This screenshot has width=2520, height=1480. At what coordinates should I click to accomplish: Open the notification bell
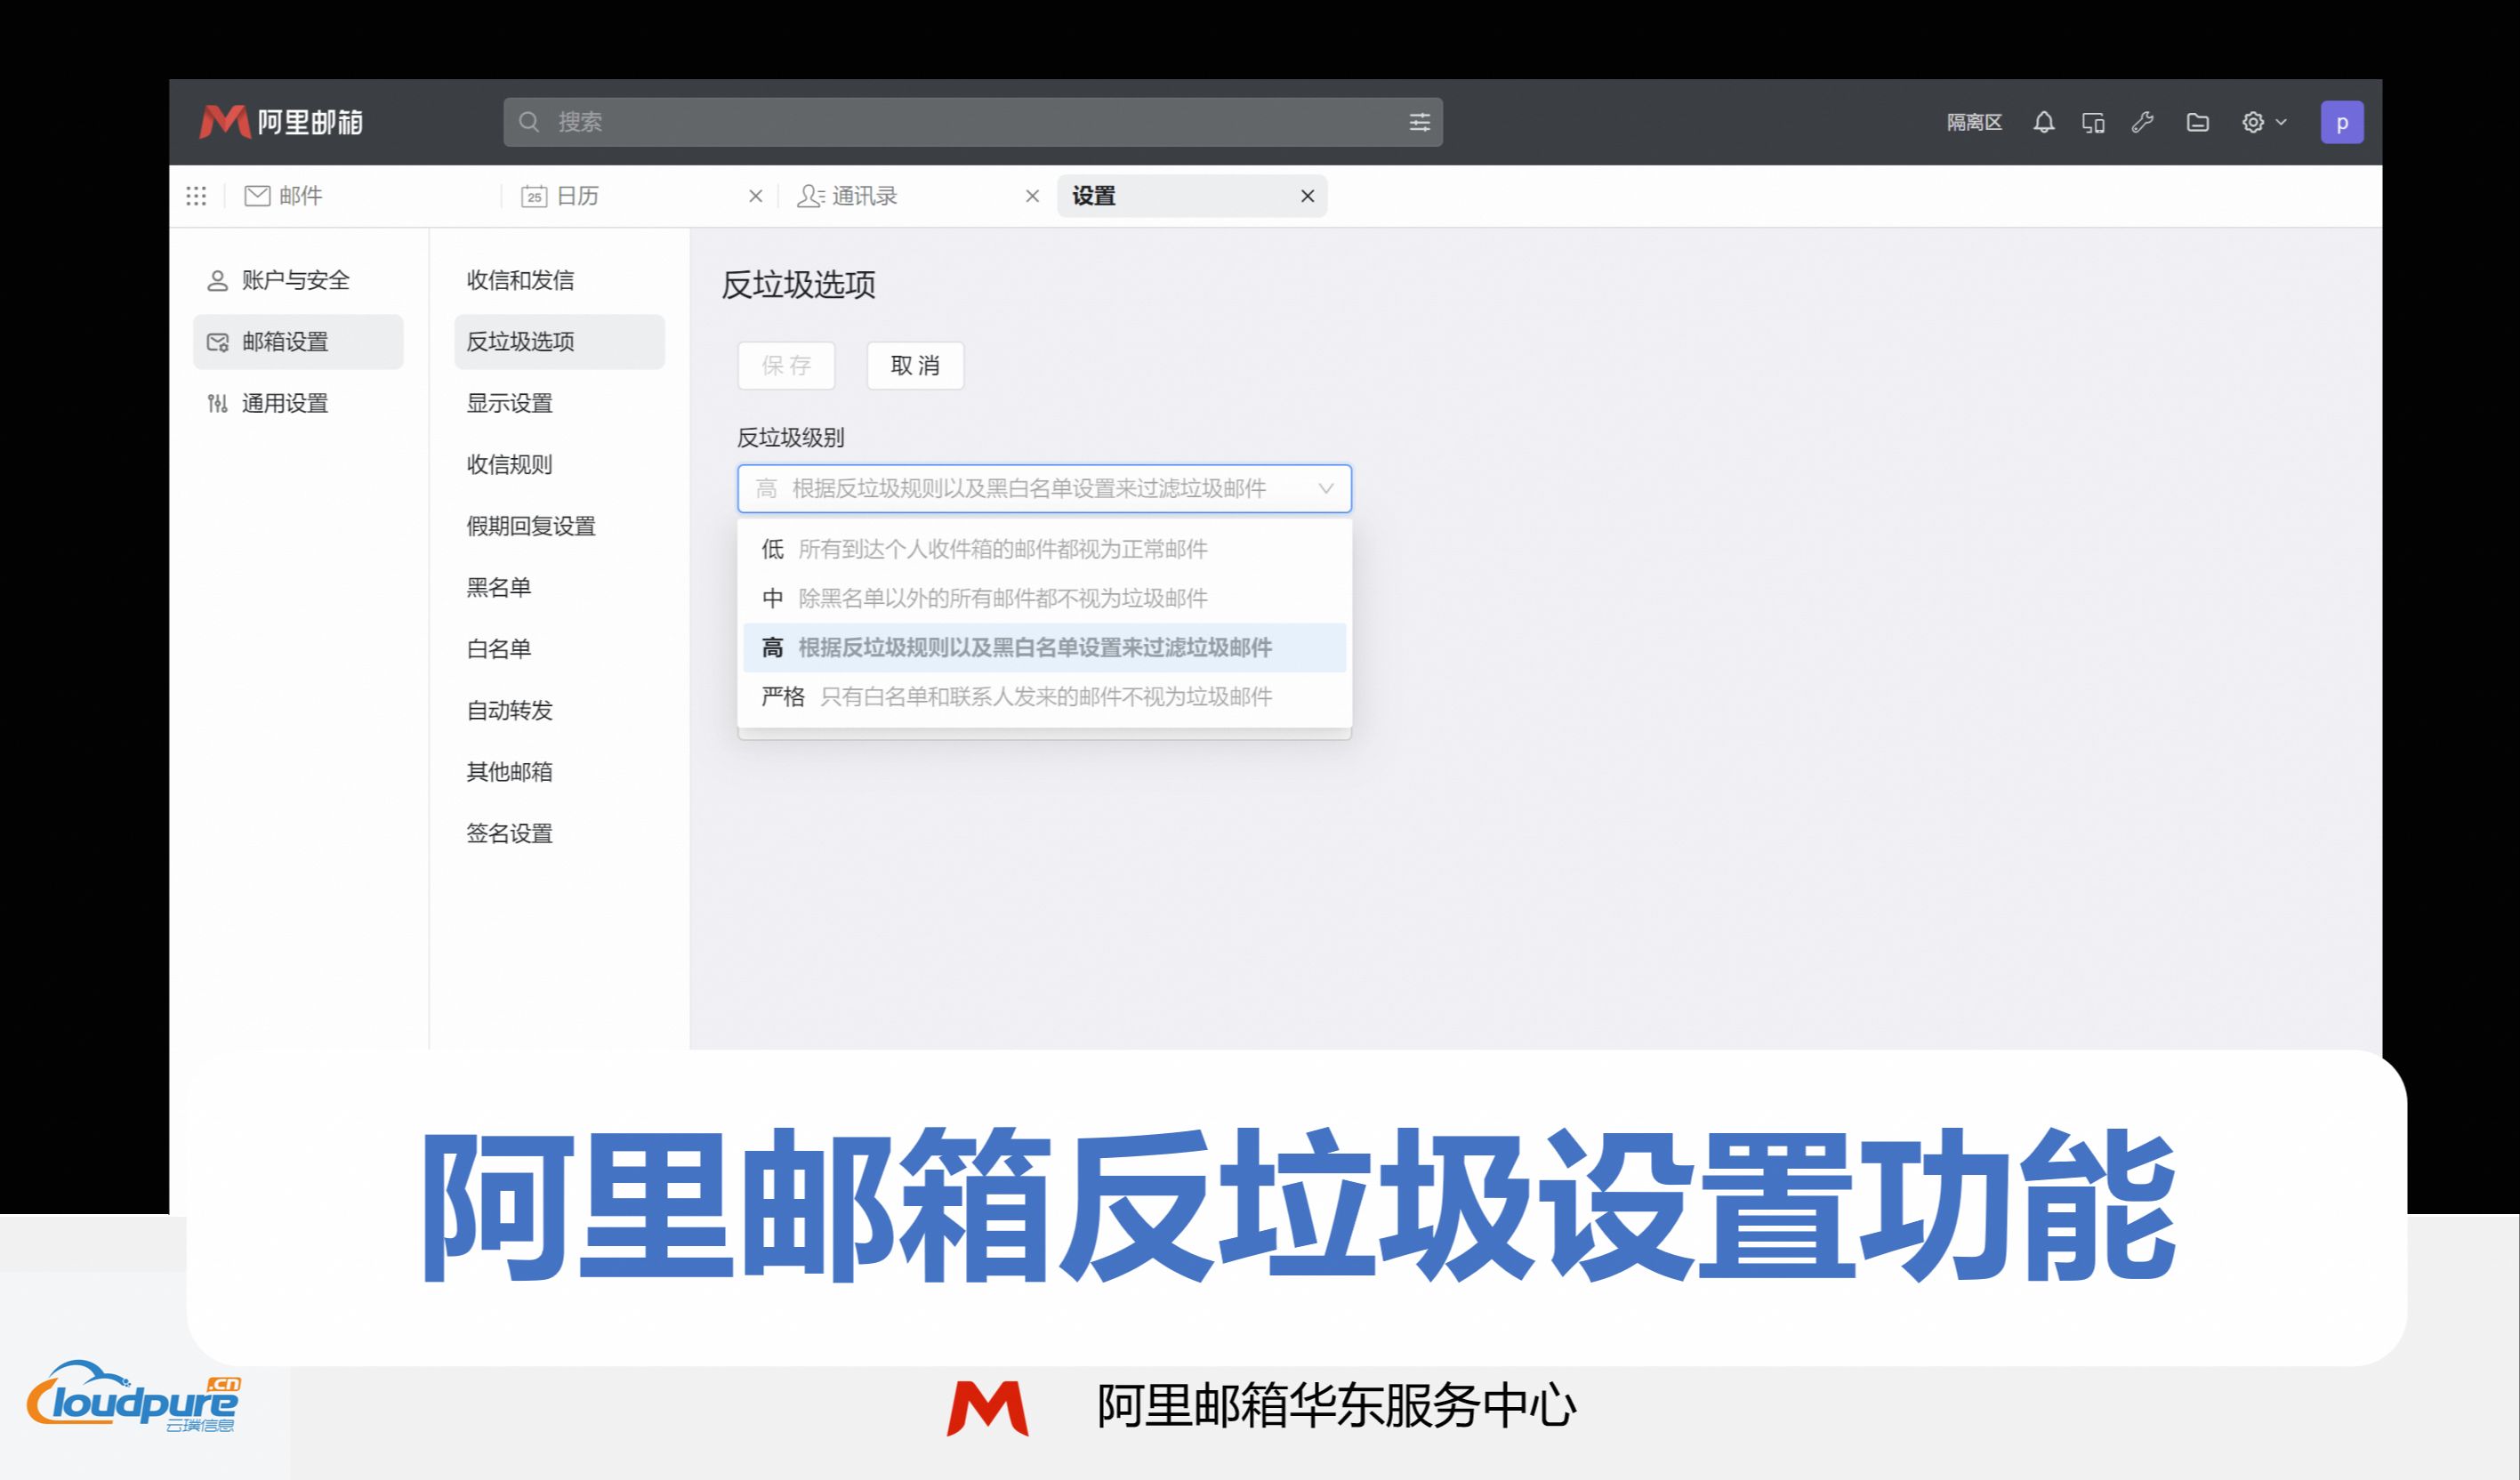tap(2044, 122)
